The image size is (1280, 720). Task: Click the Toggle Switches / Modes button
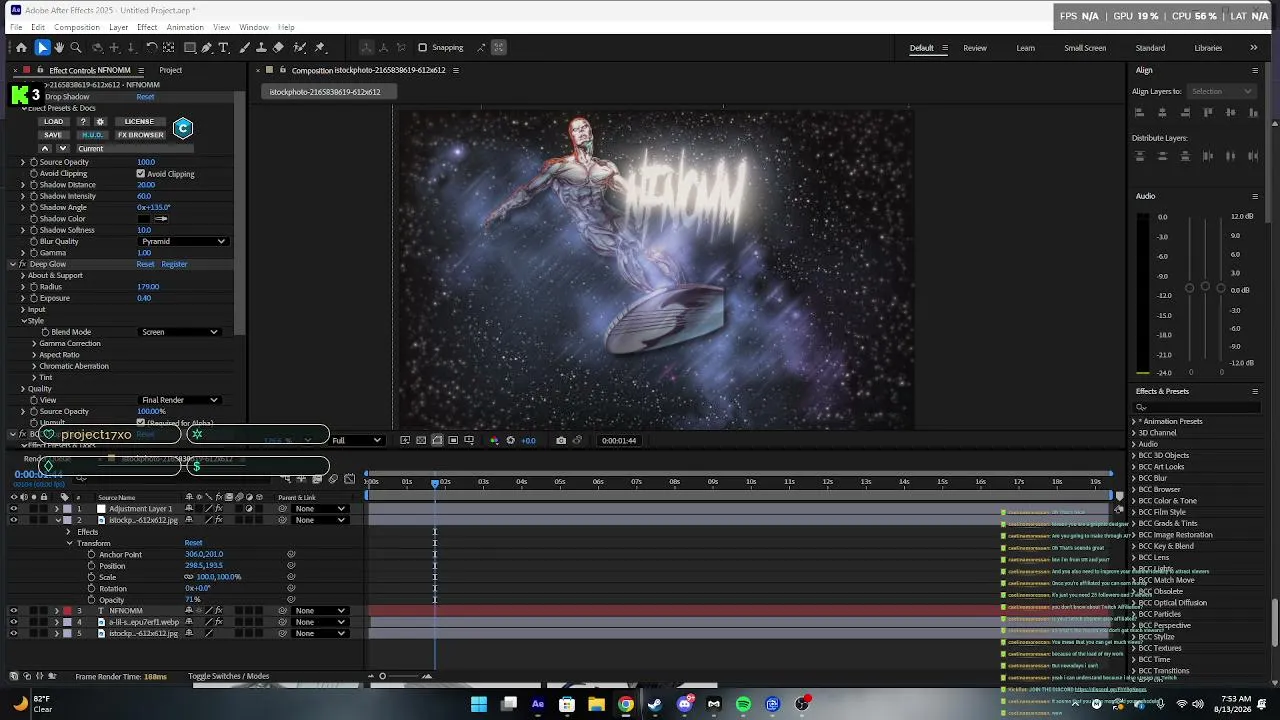tap(228, 676)
